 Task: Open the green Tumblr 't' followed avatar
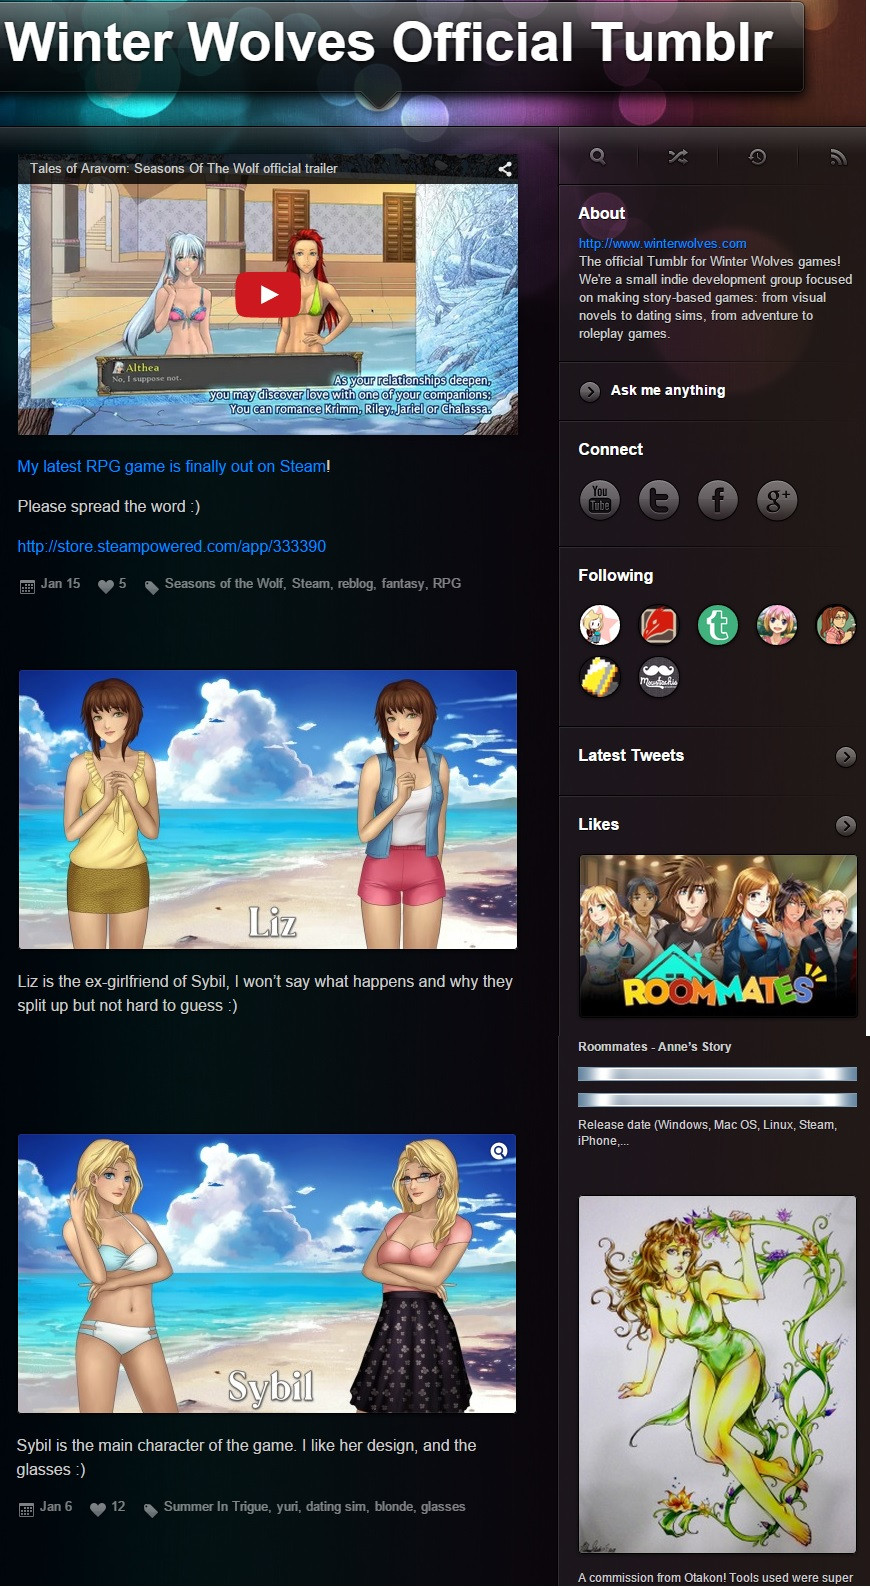point(718,625)
